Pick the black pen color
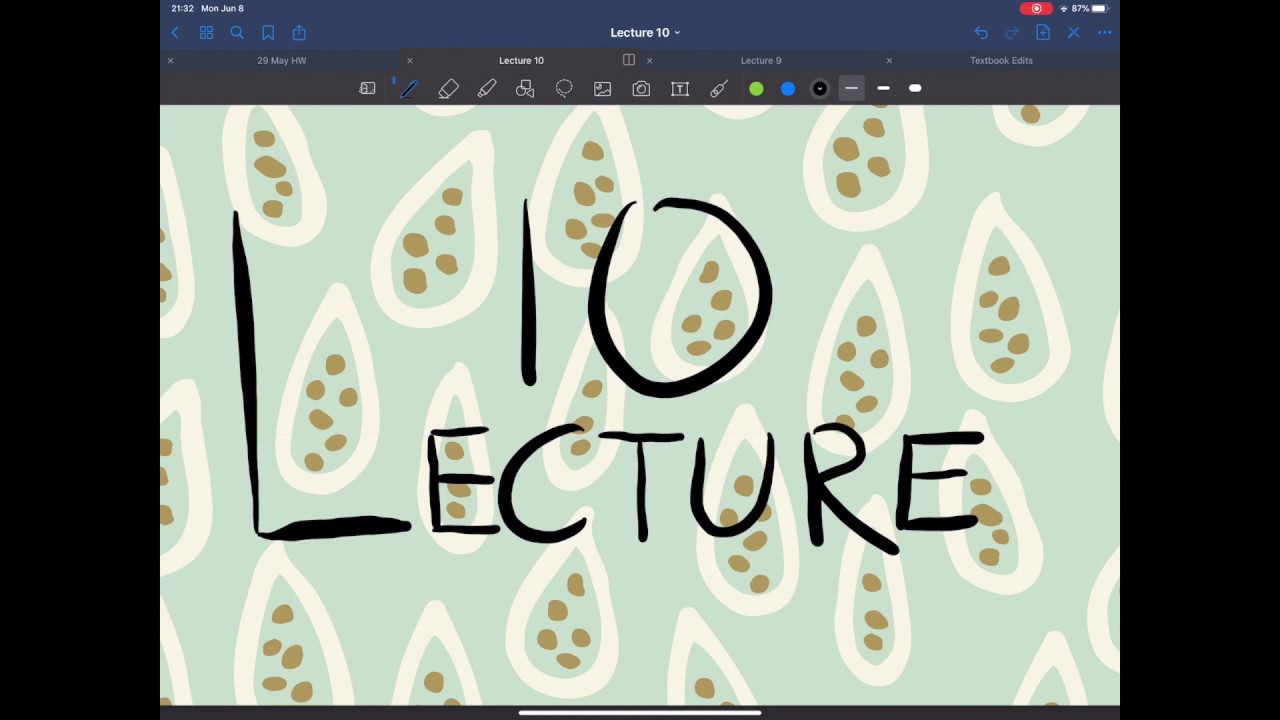This screenshot has width=1280, height=720. [820, 89]
